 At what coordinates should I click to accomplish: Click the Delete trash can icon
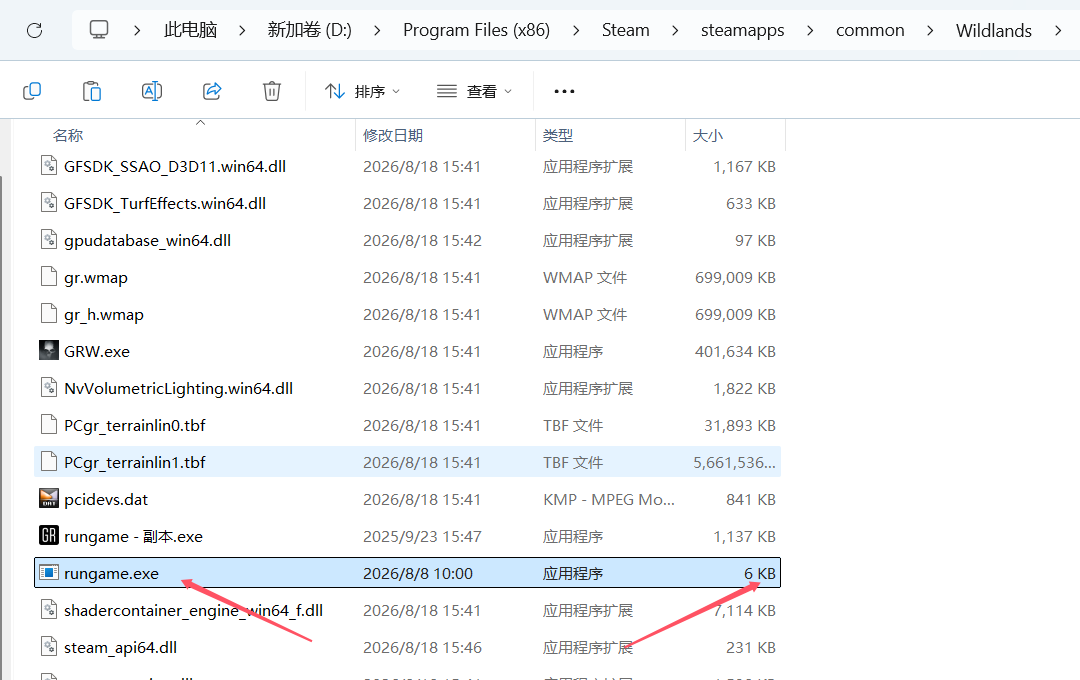272,91
